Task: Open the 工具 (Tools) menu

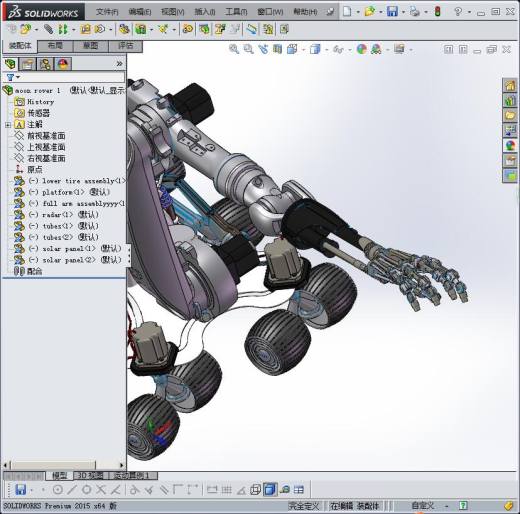Action: 236,12
